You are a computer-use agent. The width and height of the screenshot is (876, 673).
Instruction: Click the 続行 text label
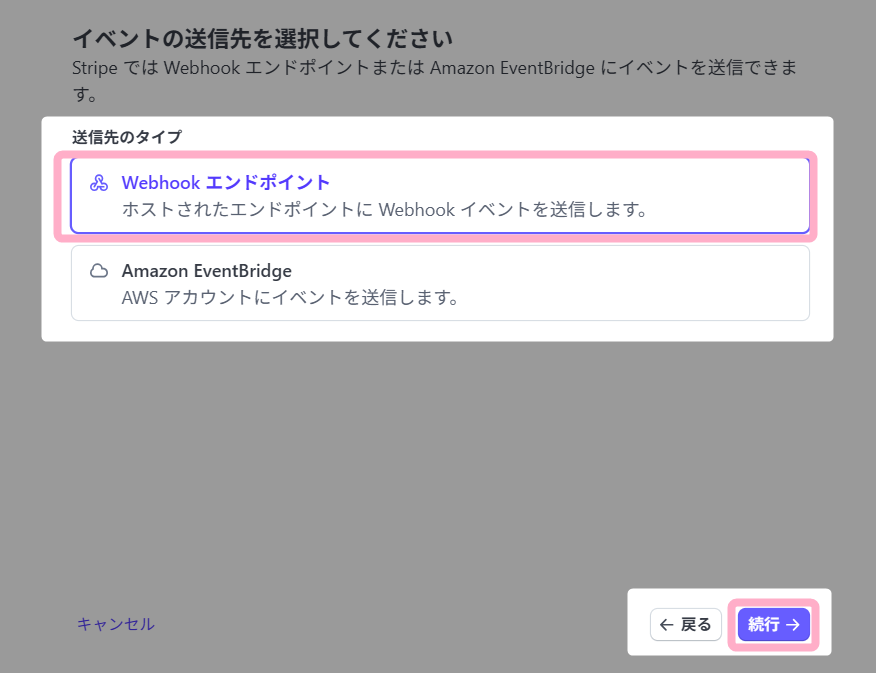[x=764, y=625]
